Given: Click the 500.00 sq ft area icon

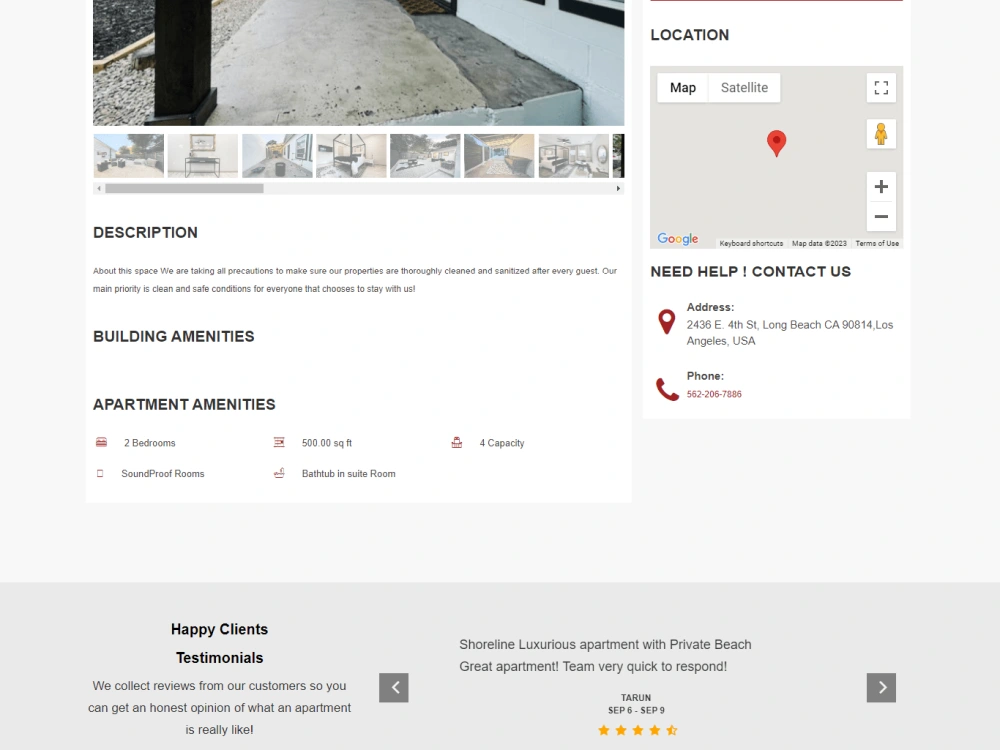Looking at the screenshot, I should point(279,442).
